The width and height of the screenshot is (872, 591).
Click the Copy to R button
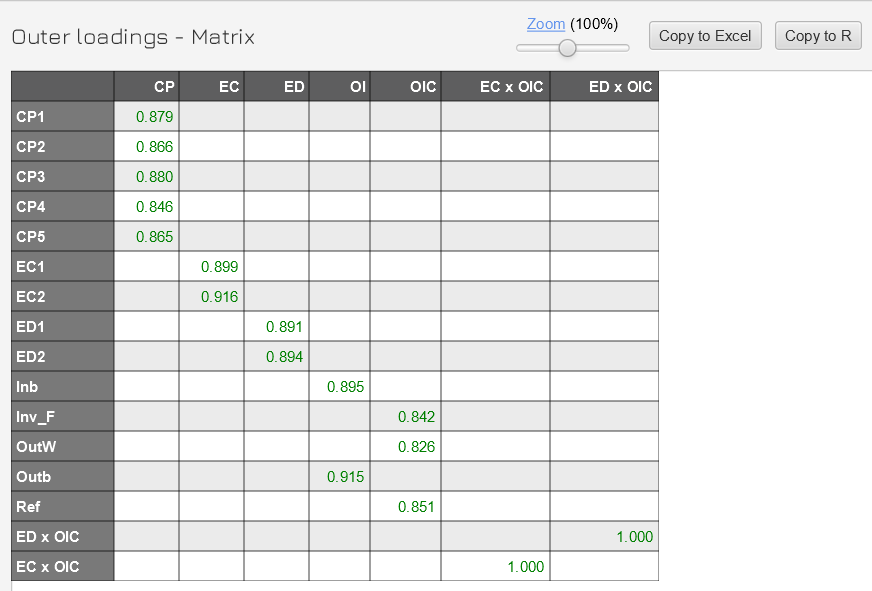point(817,36)
